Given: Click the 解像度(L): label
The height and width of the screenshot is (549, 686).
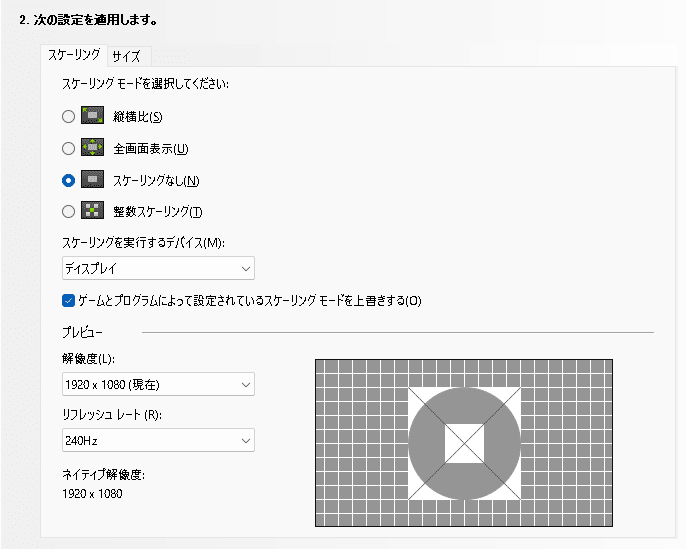Looking at the screenshot, I should coord(88,359).
